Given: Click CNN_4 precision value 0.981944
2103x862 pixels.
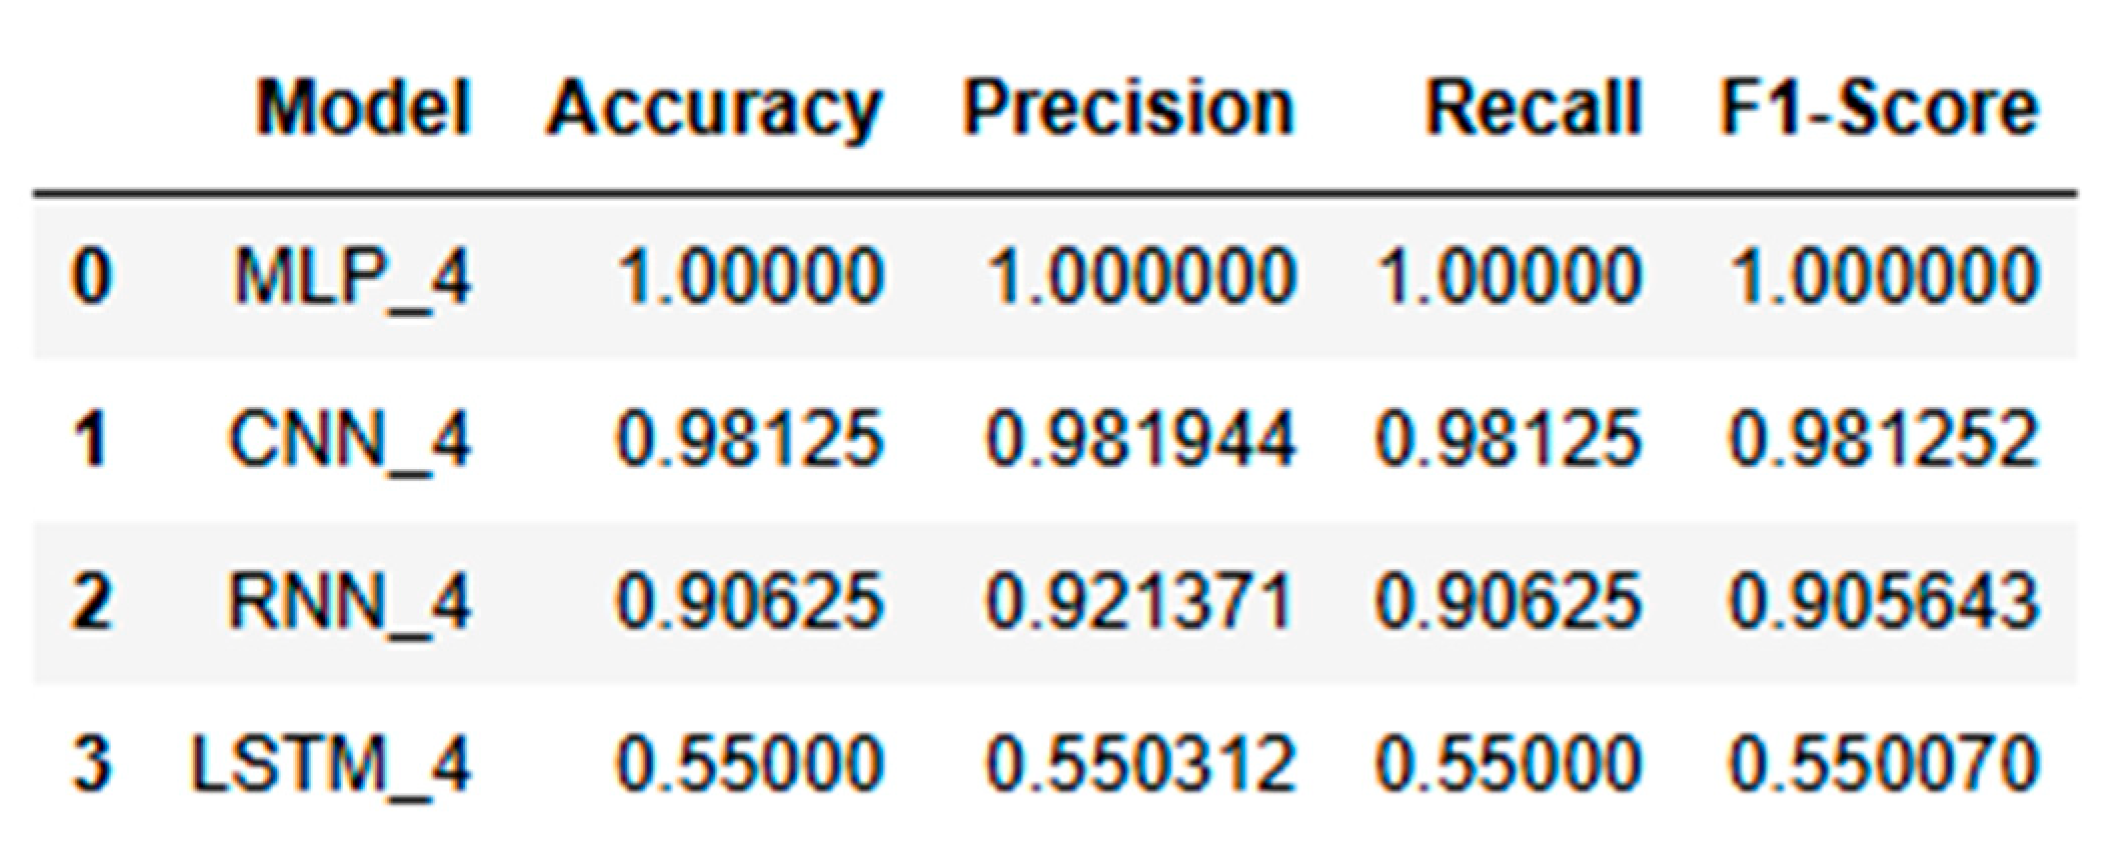Looking at the screenshot, I should [x=1140, y=439].
